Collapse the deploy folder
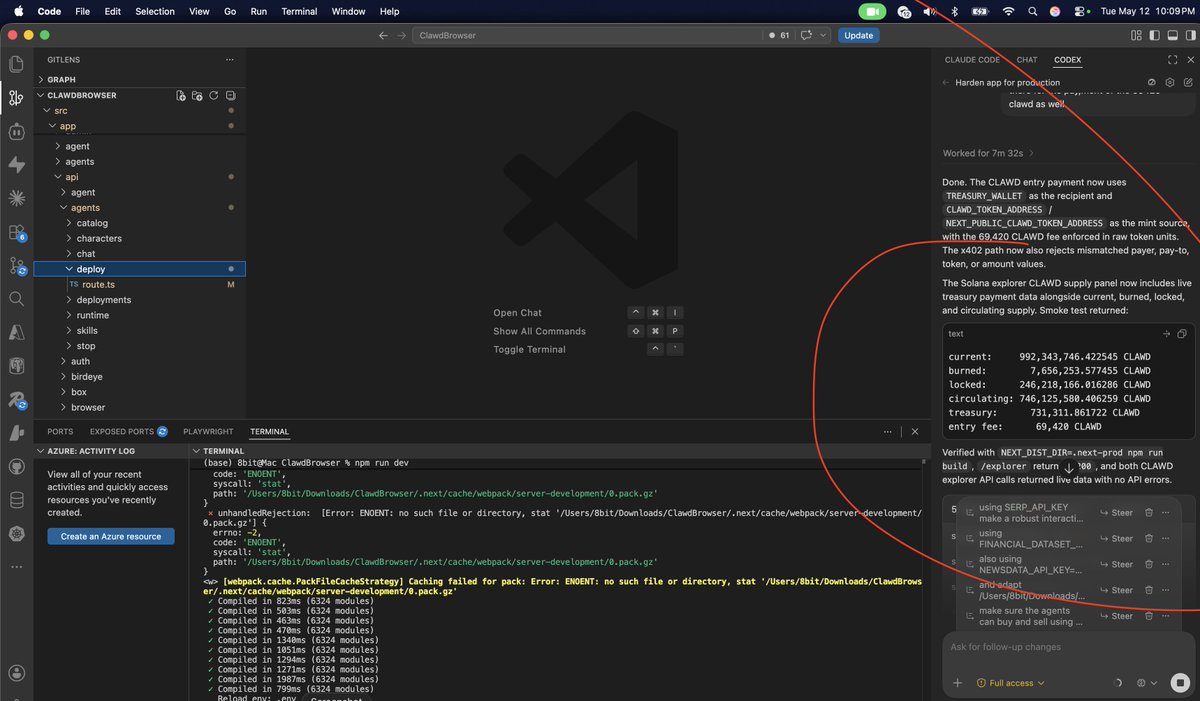The width and height of the screenshot is (1200, 701). point(139,269)
